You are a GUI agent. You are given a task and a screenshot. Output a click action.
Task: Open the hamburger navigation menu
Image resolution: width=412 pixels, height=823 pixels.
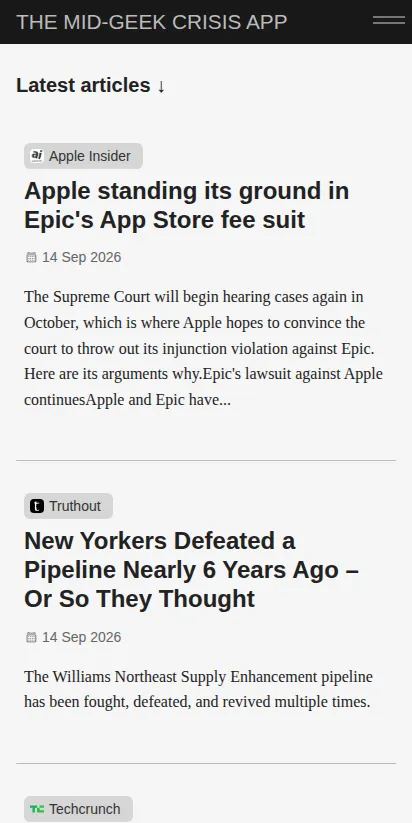click(x=389, y=20)
